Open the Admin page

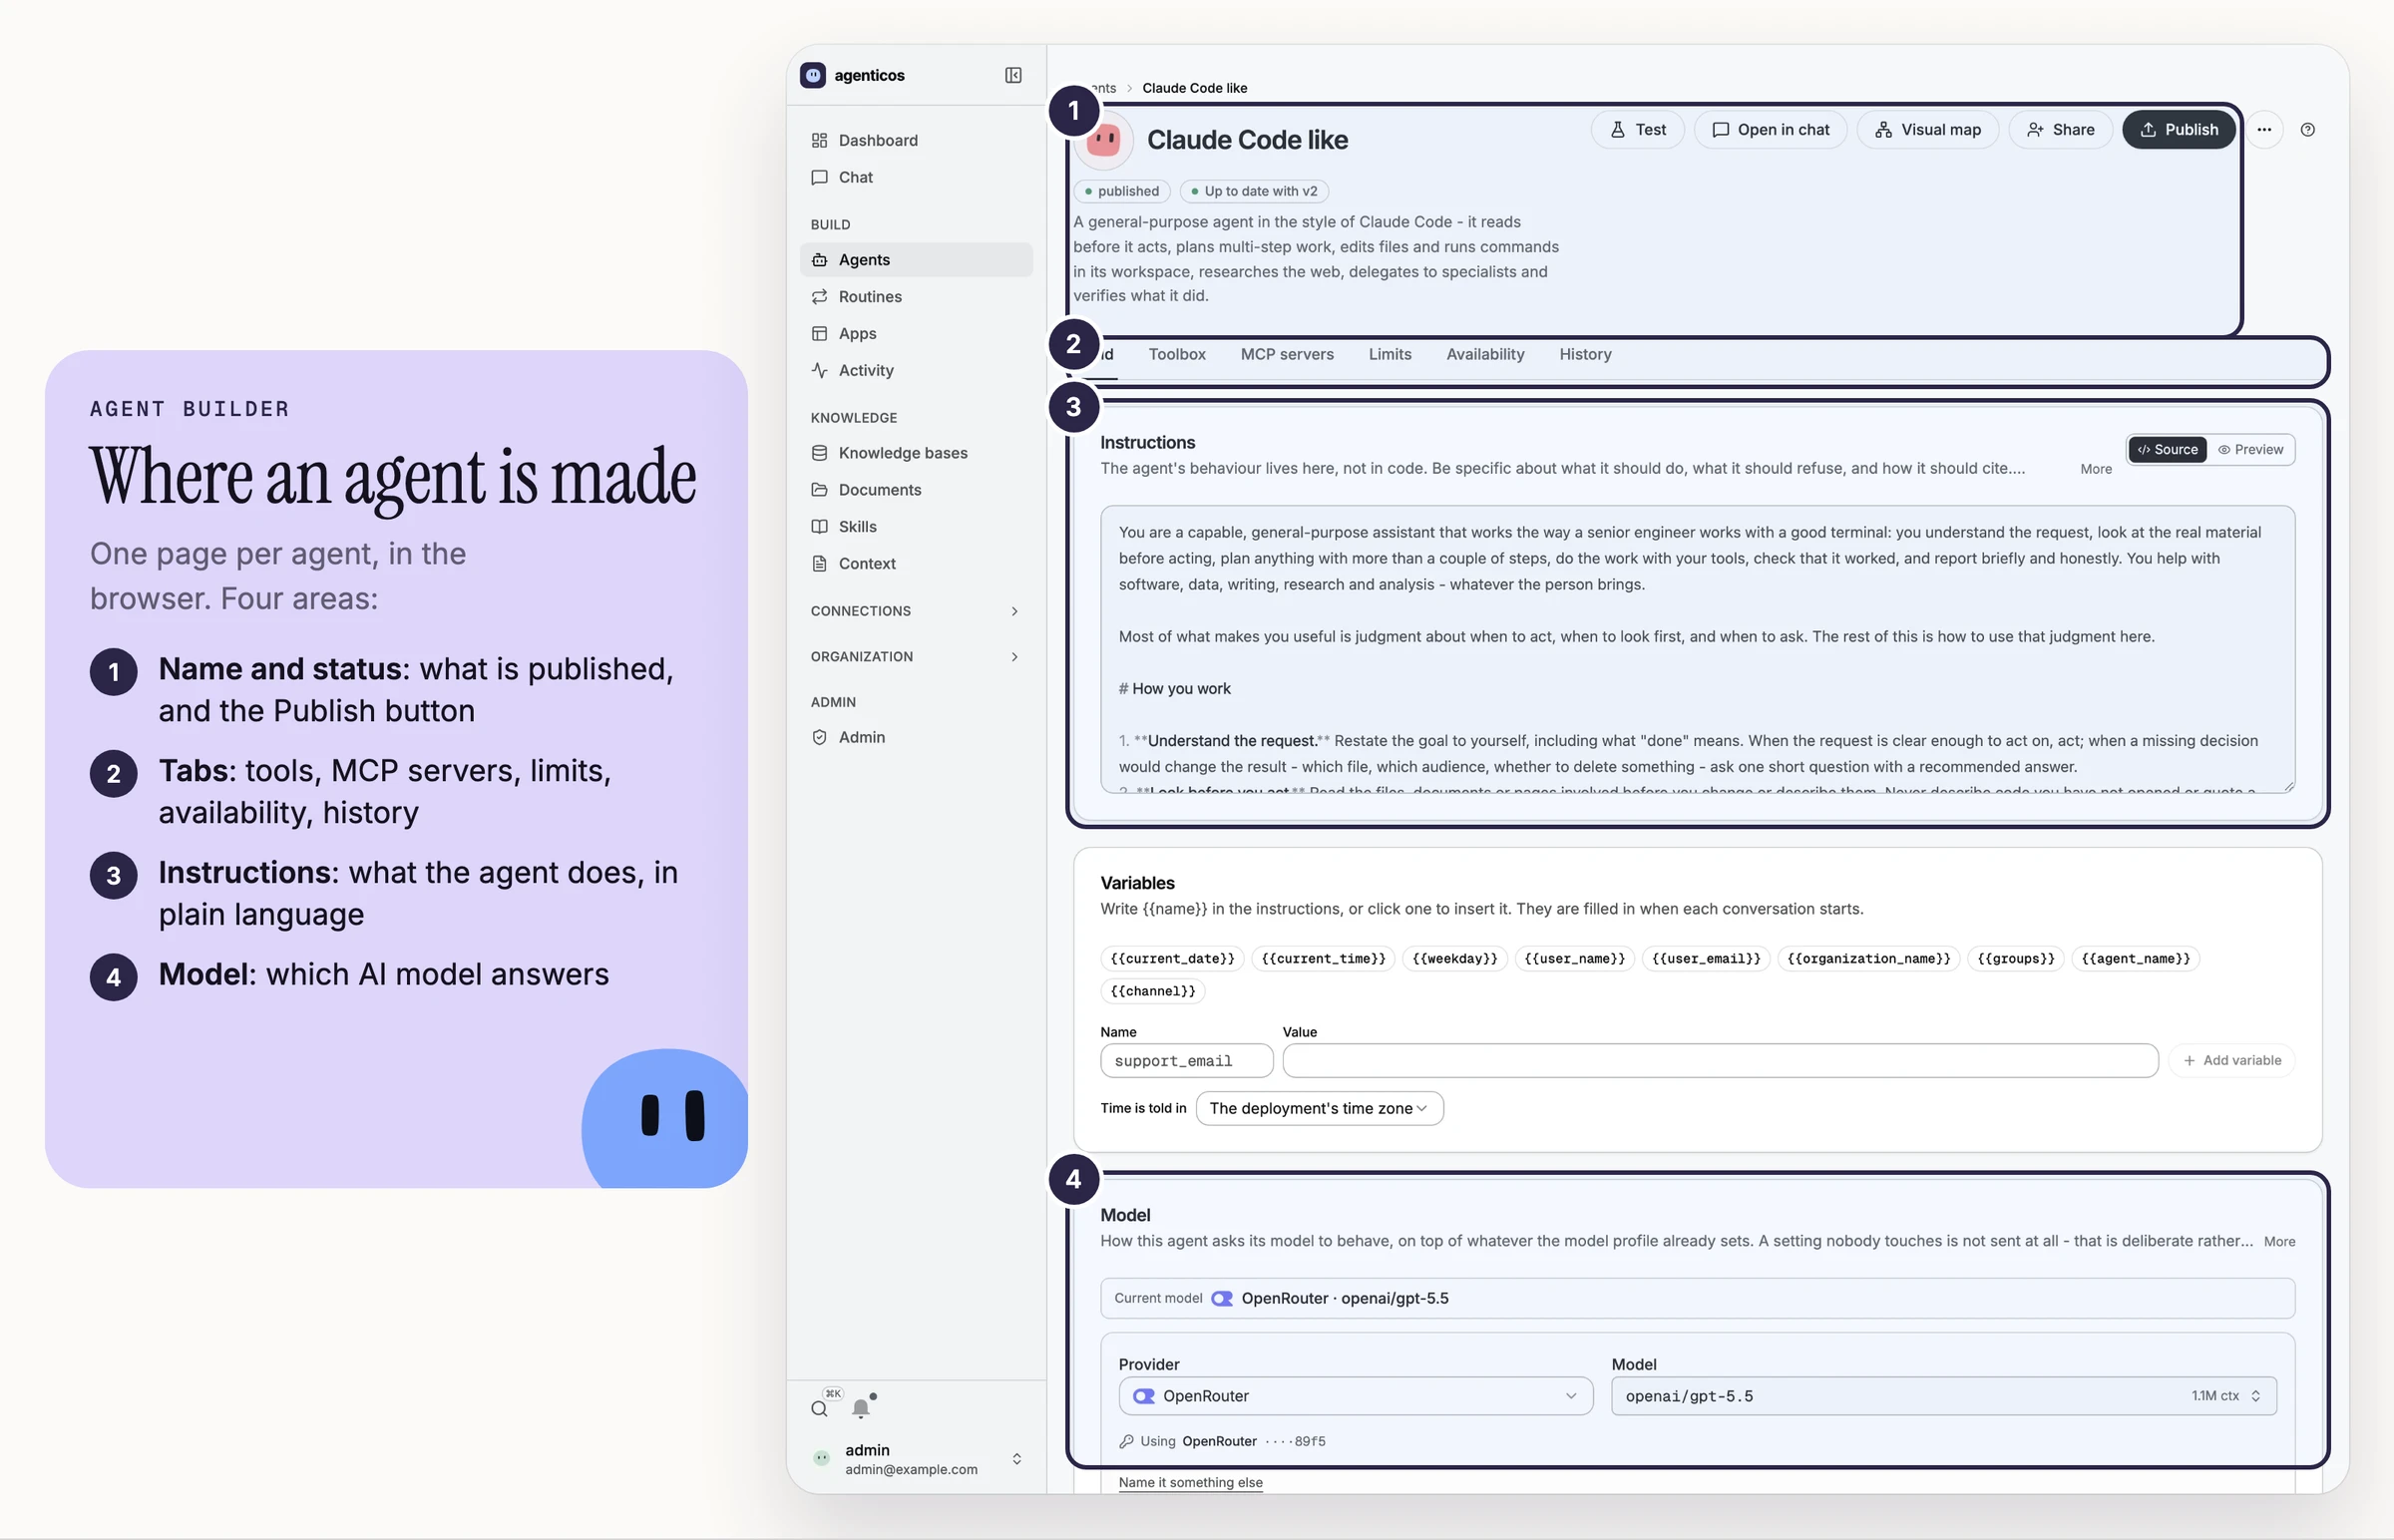pyautogui.click(x=916, y=737)
